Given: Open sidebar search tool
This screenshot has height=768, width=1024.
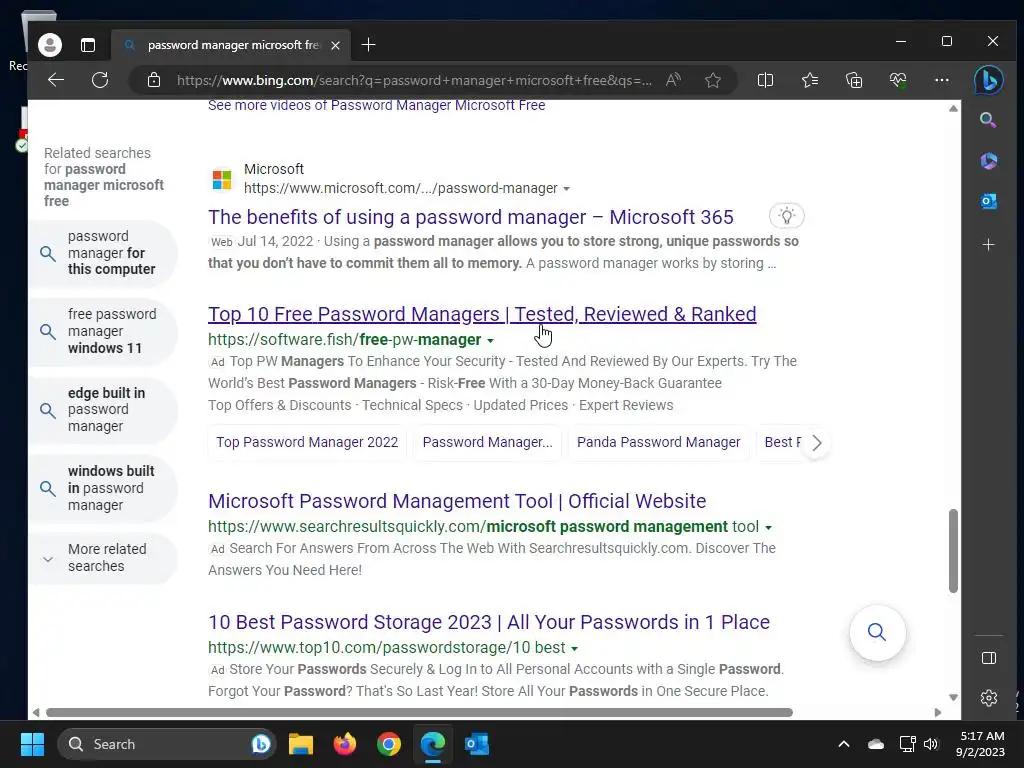Looking at the screenshot, I should [988, 120].
